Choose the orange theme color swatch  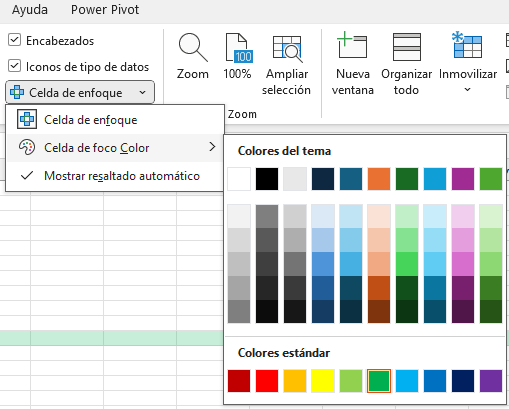(x=379, y=179)
